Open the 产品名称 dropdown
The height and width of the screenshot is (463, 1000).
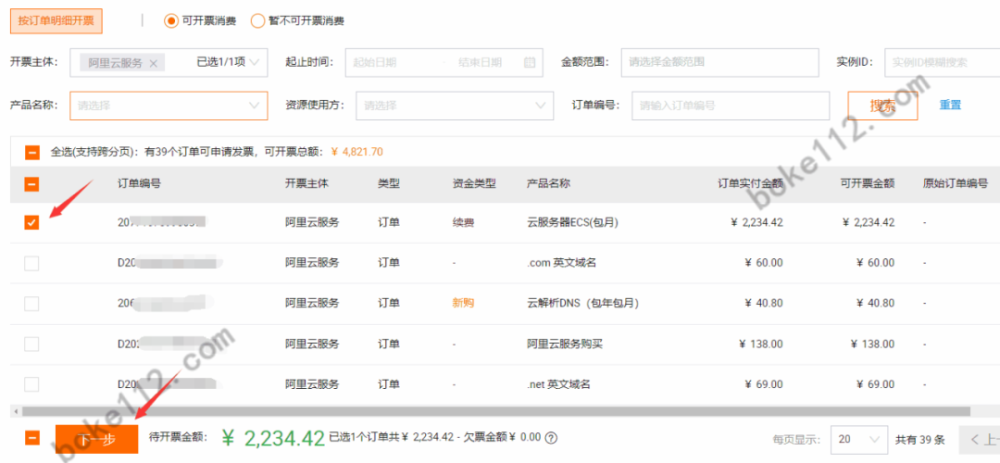[x=169, y=106]
